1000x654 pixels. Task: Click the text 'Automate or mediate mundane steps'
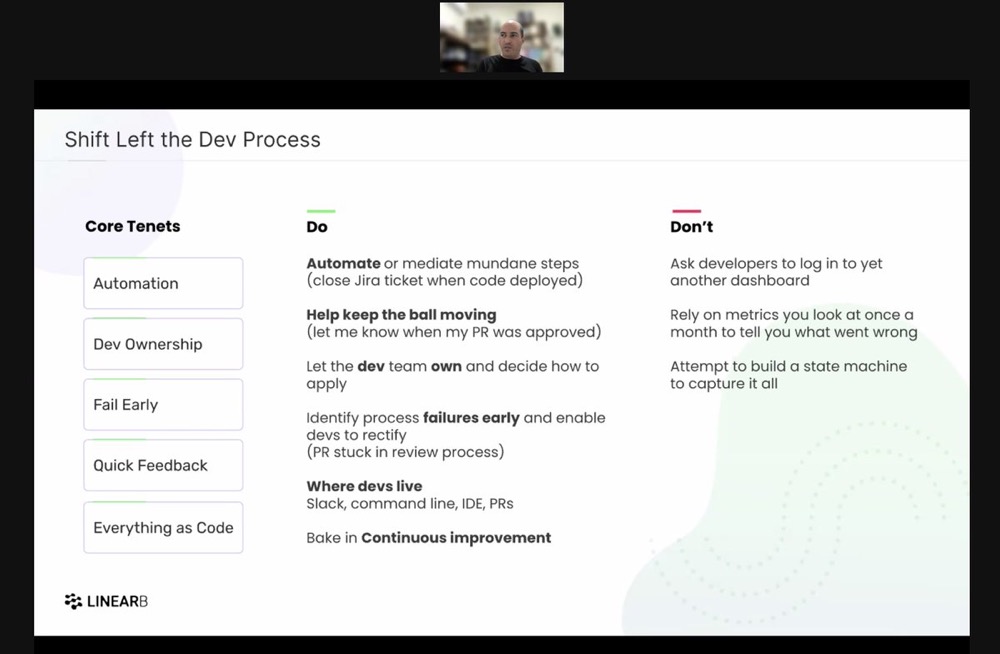(443, 264)
